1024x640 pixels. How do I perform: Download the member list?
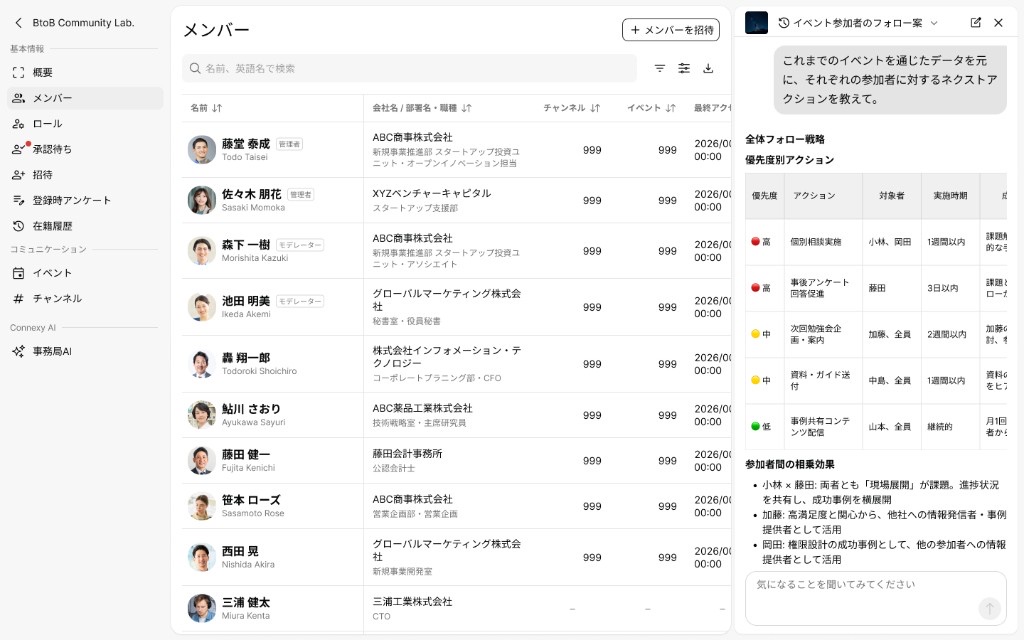(708, 69)
